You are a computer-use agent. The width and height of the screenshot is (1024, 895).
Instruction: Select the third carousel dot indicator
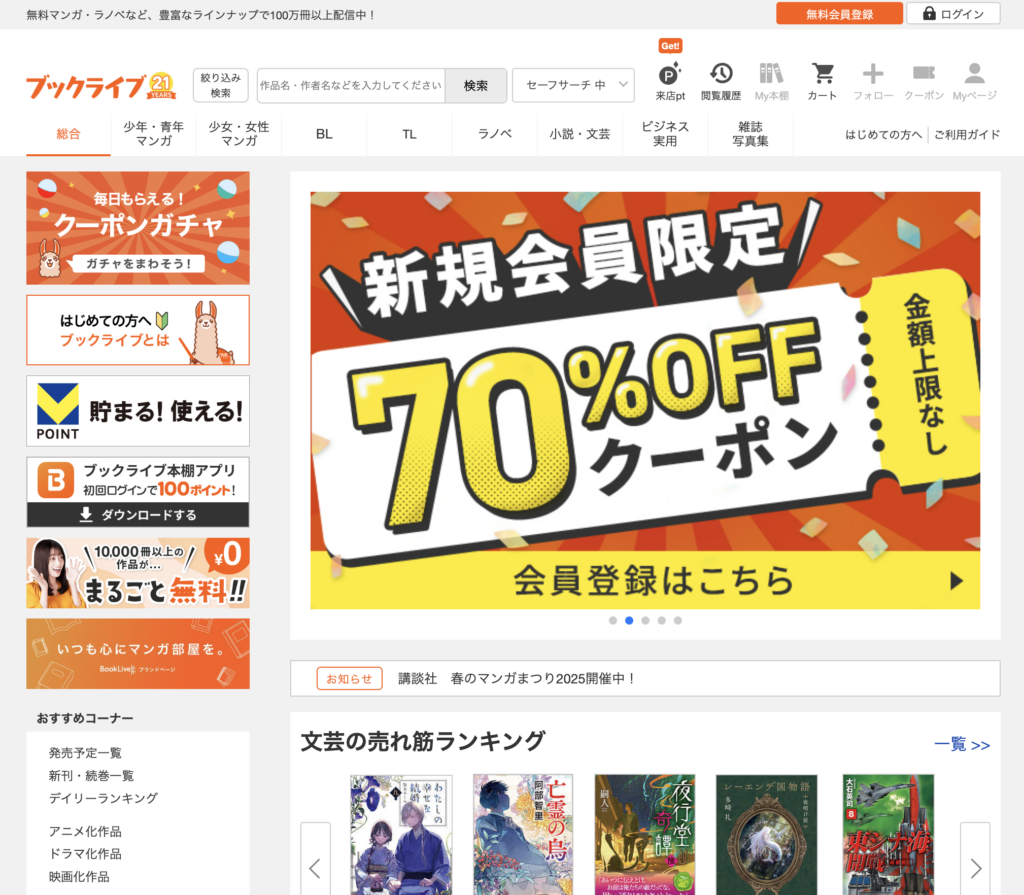[645, 620]
